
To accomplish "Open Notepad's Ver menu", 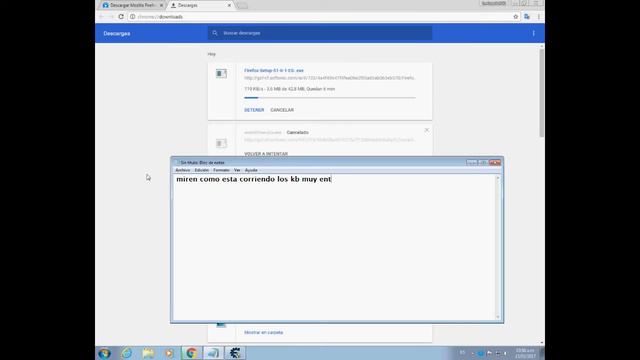I will coord(237,170).
